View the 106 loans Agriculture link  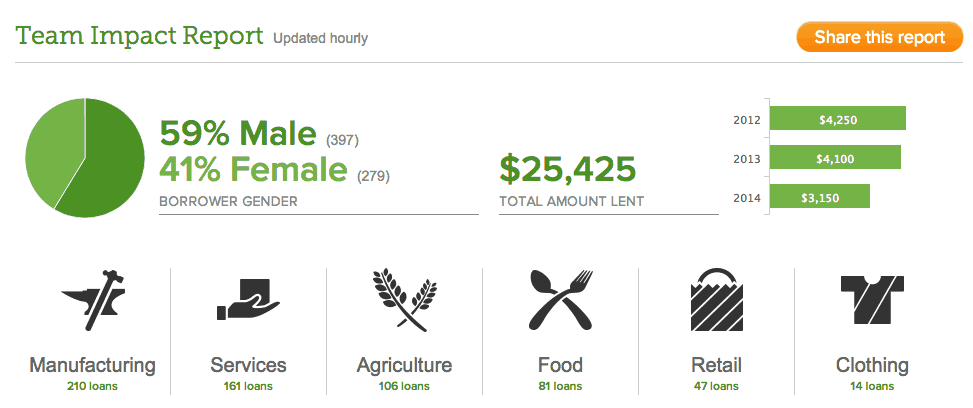point(404,386)
